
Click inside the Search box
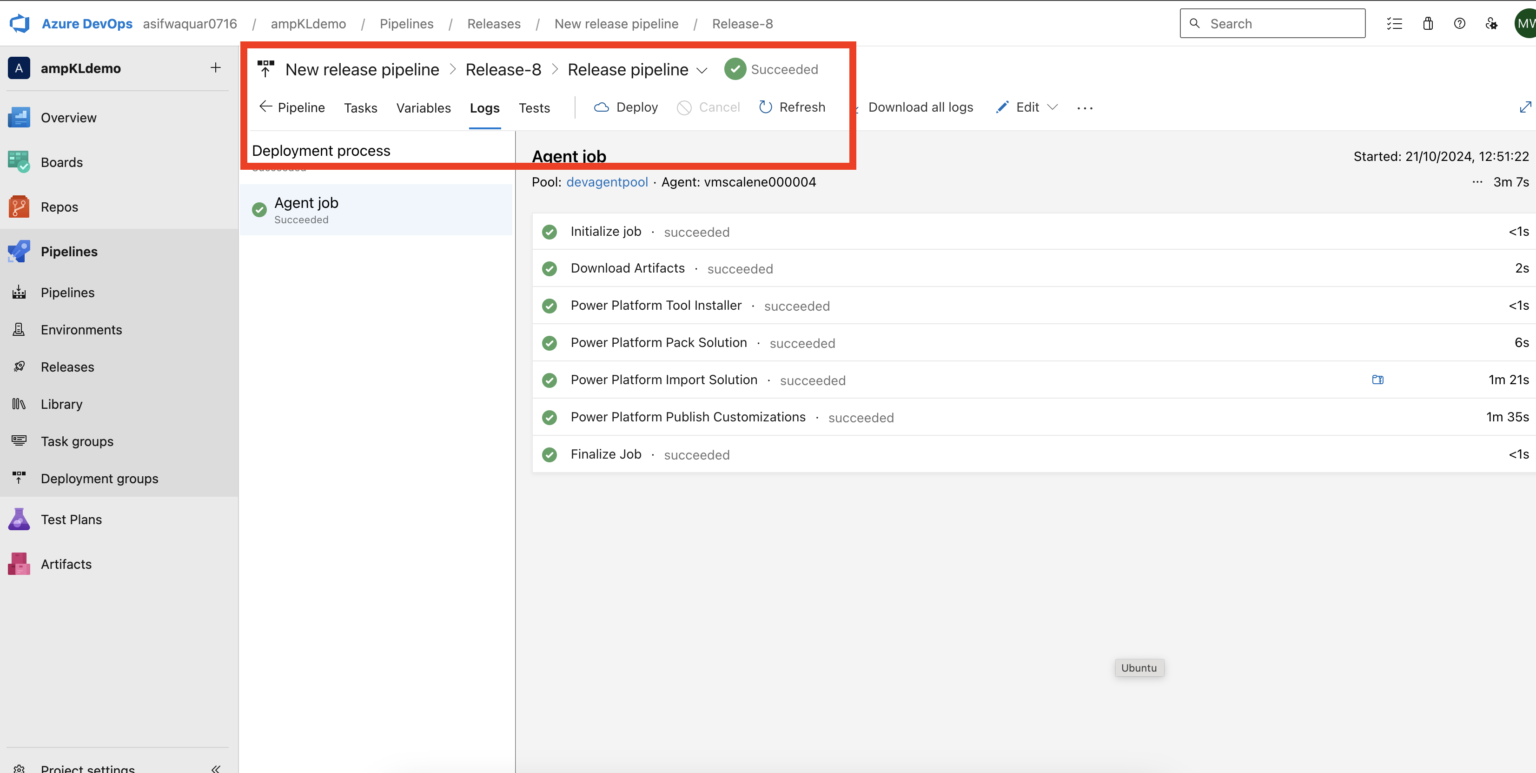[x=1272, y=24]
